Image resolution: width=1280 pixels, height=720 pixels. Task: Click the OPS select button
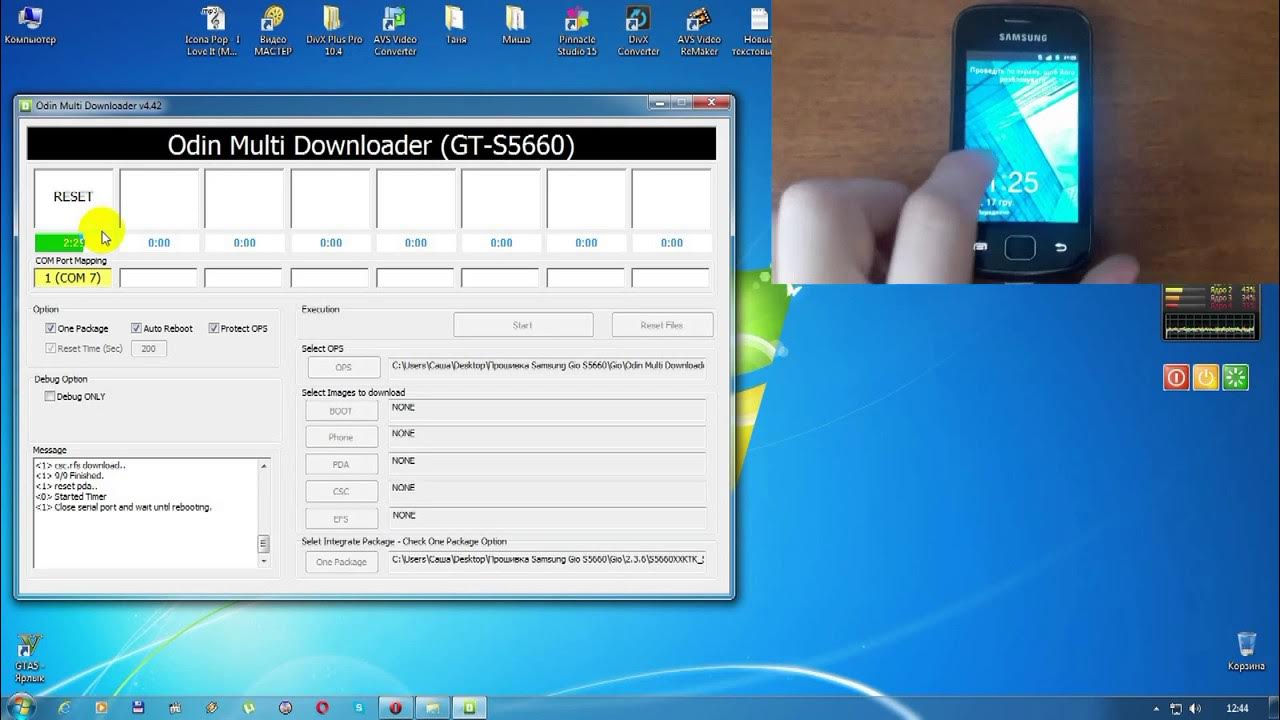(x=343, y=367)
